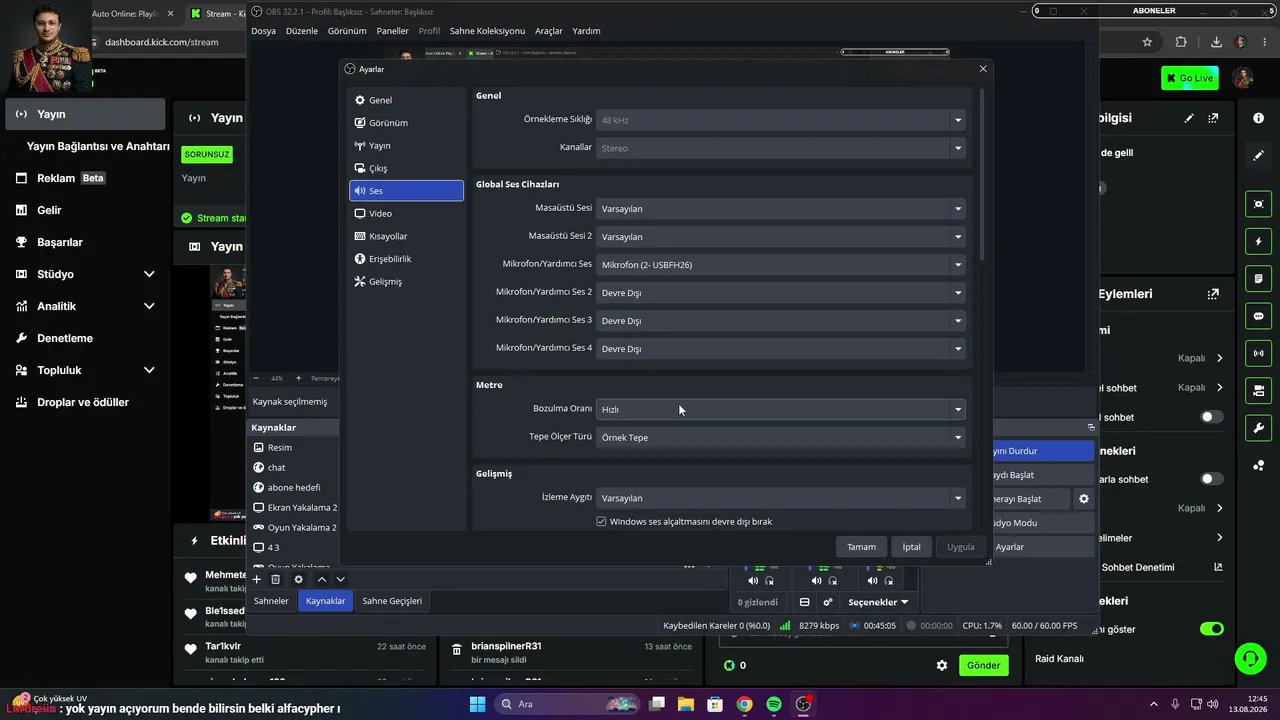
Task: Open chat settings gear beside Gönder
Action: 941,665
